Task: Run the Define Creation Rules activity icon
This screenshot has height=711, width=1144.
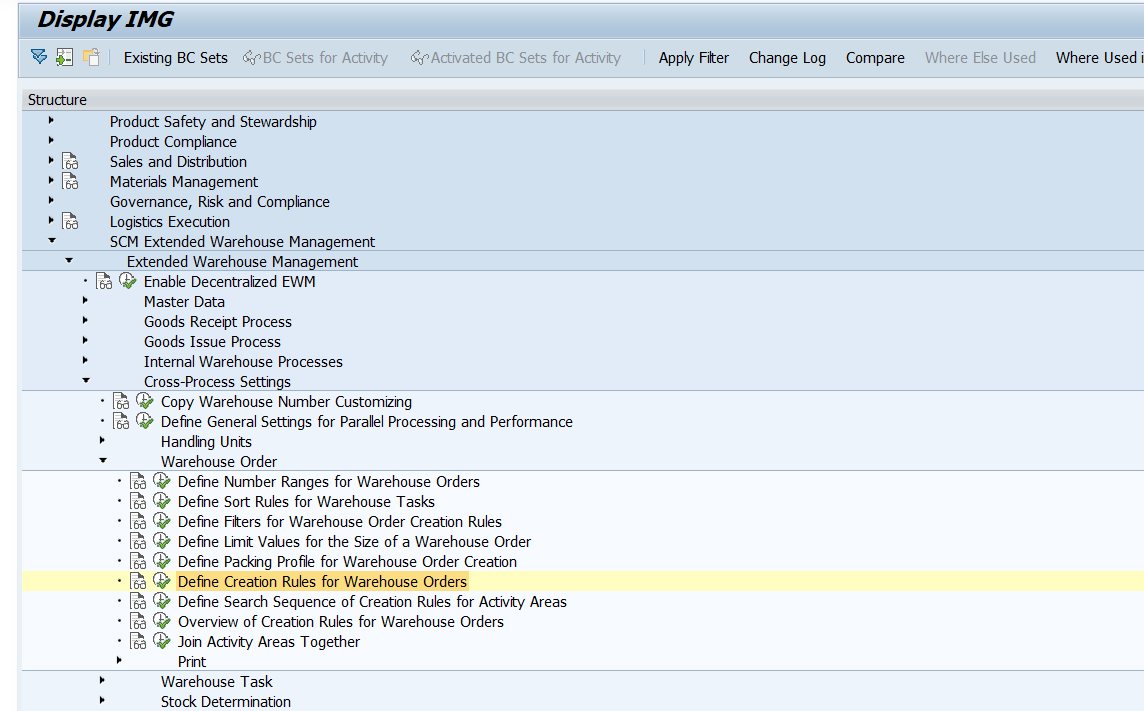Action: tap(162, 582)
